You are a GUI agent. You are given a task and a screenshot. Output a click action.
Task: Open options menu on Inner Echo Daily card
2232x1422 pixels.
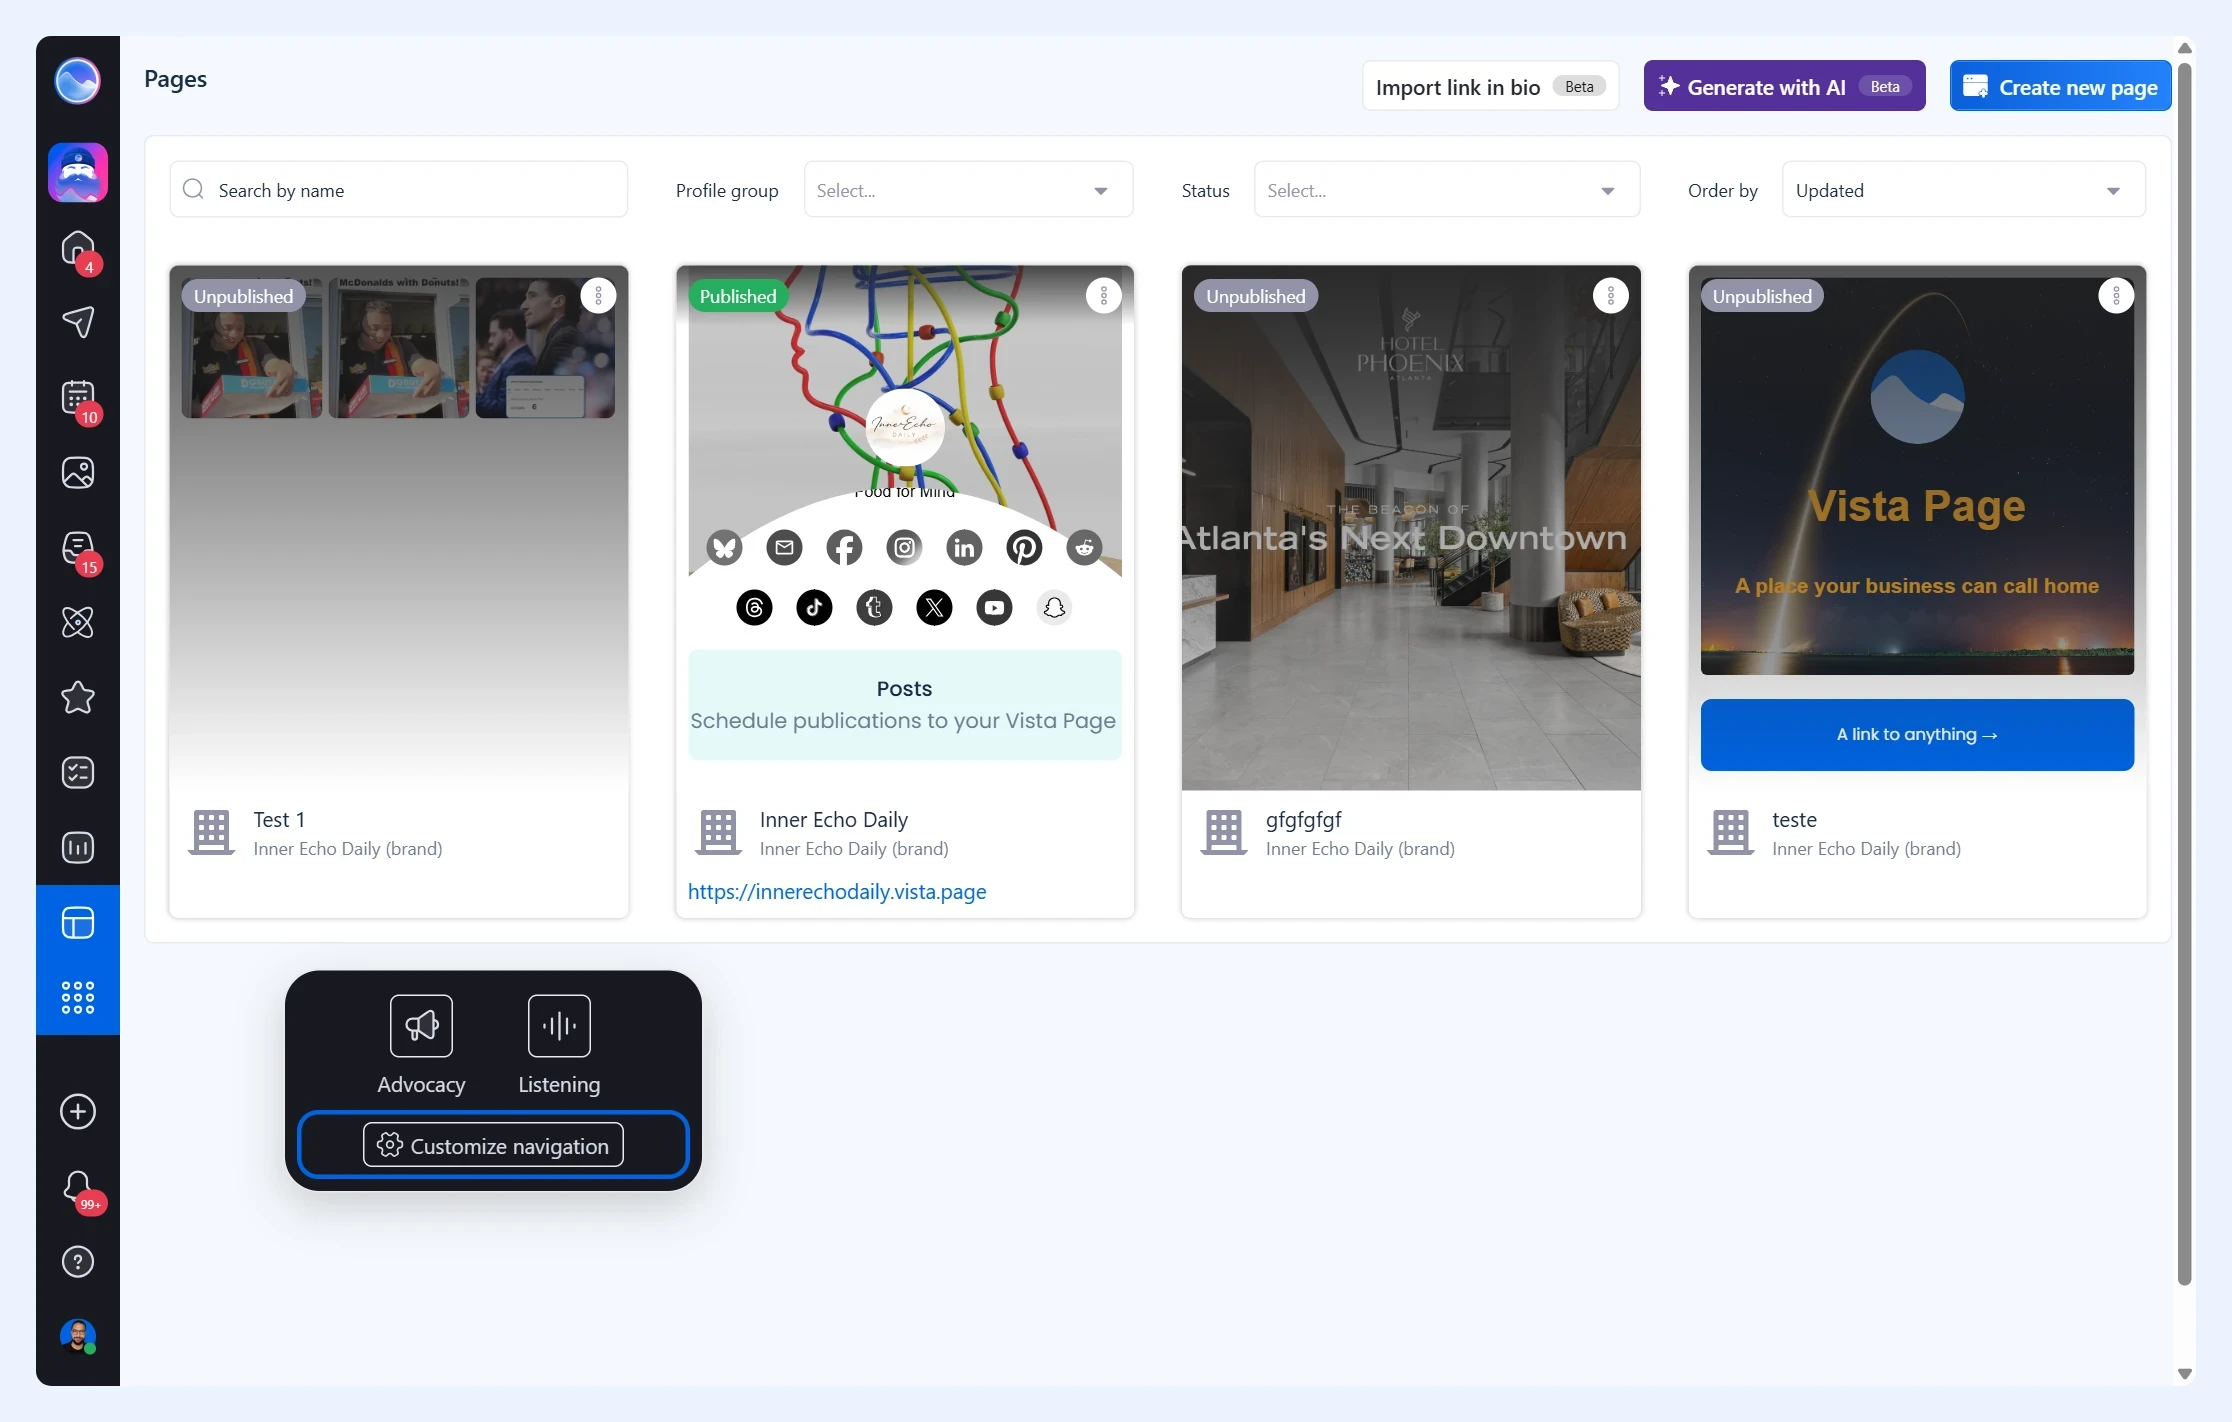(x=1104, y=296)
